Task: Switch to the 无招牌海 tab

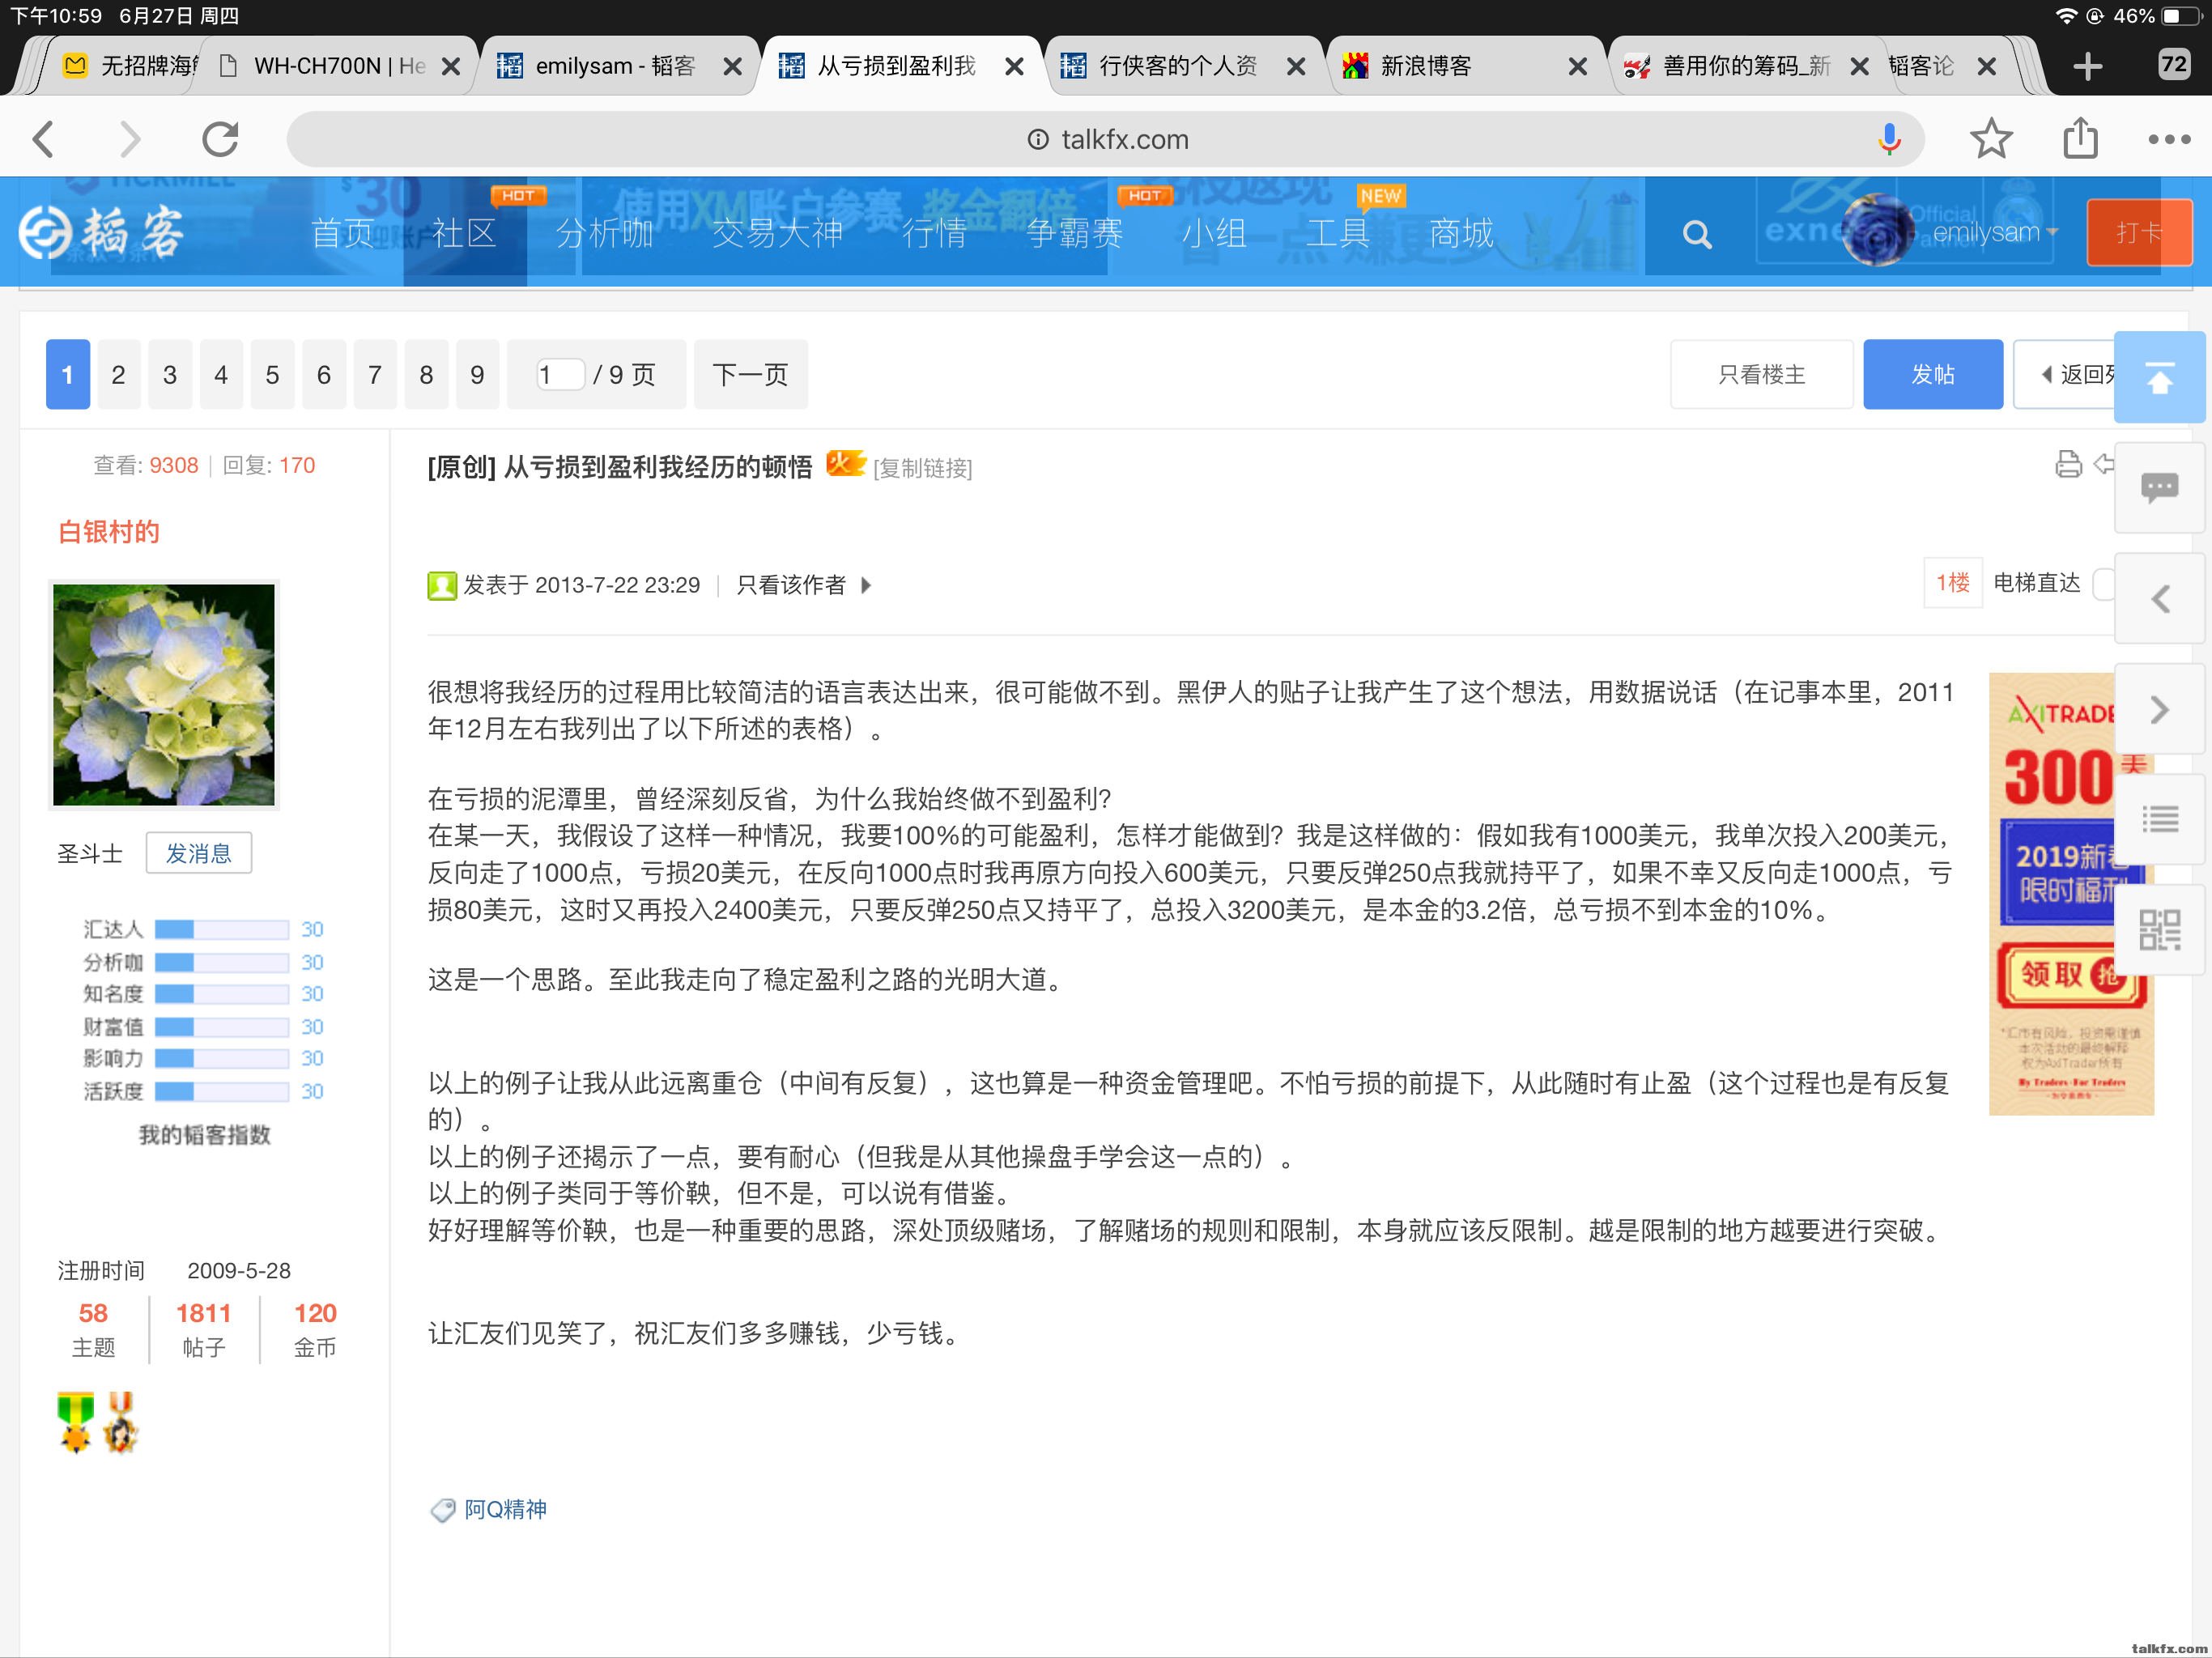Action: [x=129, y=66]
